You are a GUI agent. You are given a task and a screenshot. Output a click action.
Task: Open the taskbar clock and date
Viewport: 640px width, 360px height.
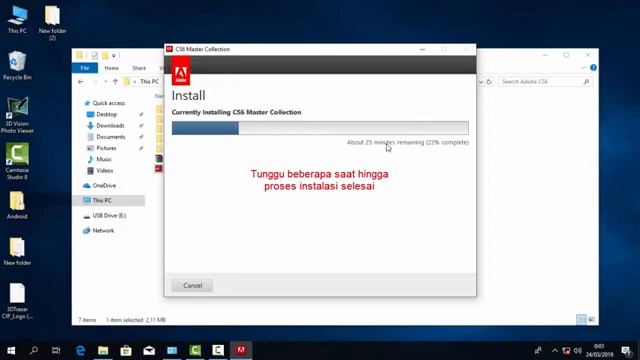tap(599, 351)
